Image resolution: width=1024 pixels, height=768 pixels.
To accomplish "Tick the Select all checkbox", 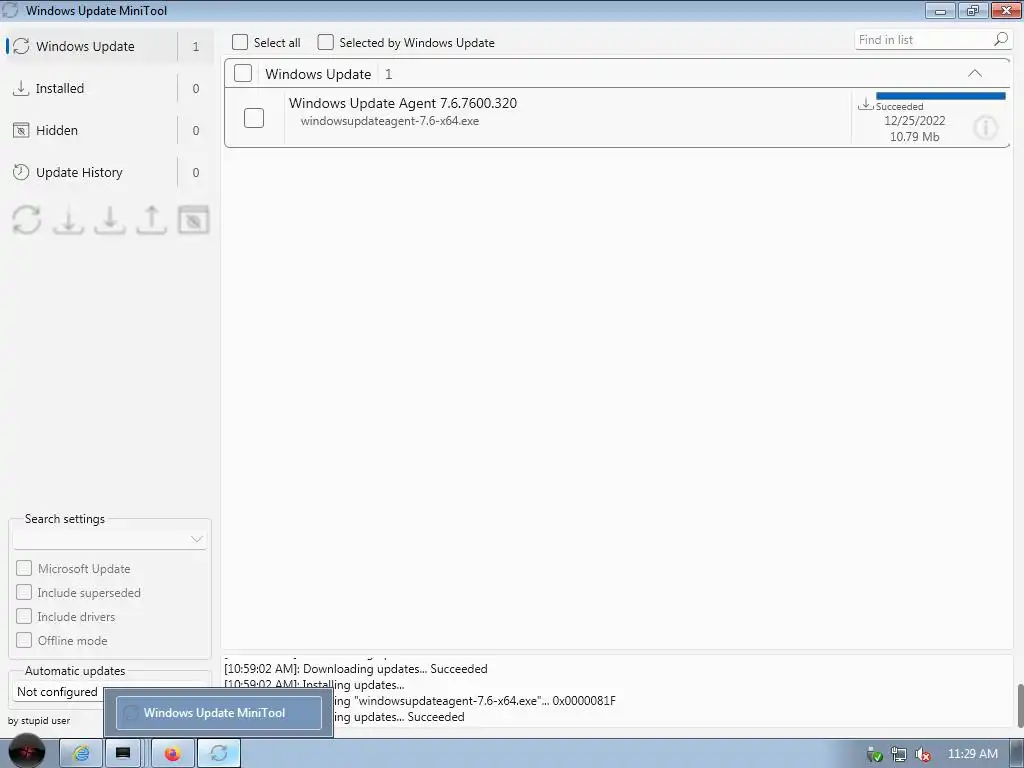I will click(240, 42).
